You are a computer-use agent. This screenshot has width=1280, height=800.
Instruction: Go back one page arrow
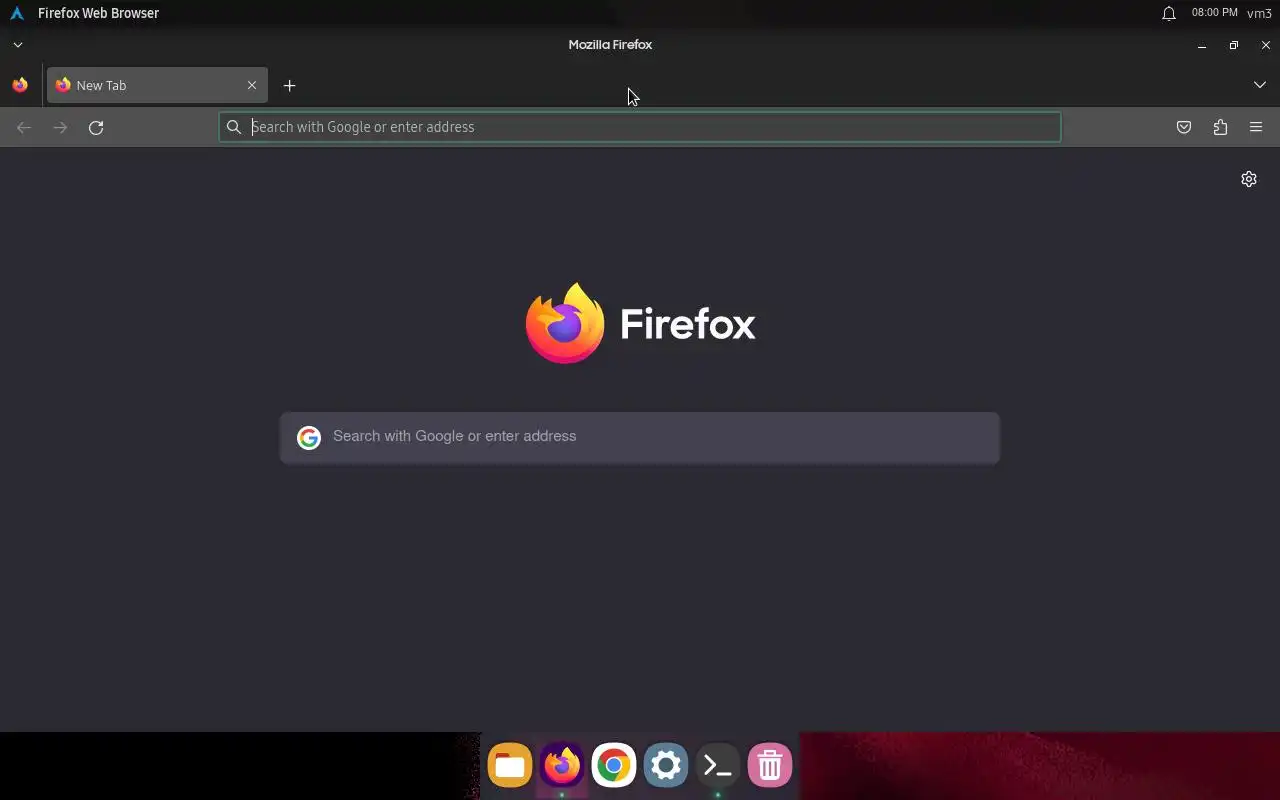(x=24, y=127)
